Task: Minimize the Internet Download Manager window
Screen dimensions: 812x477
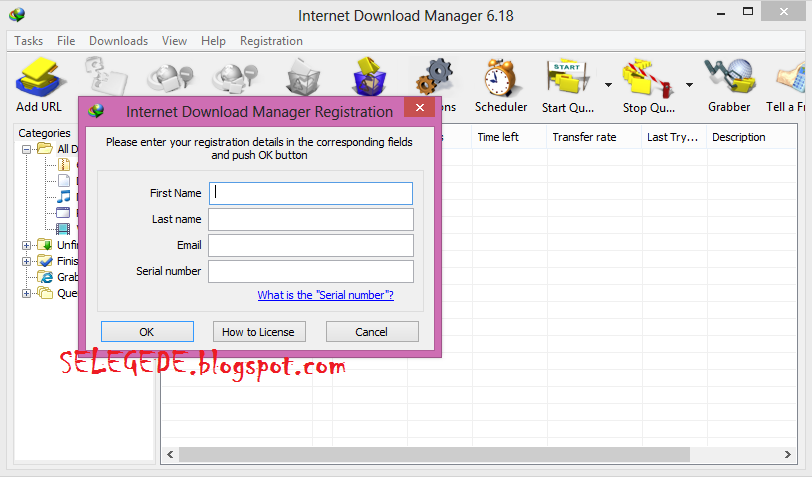Action: [720, 12]
